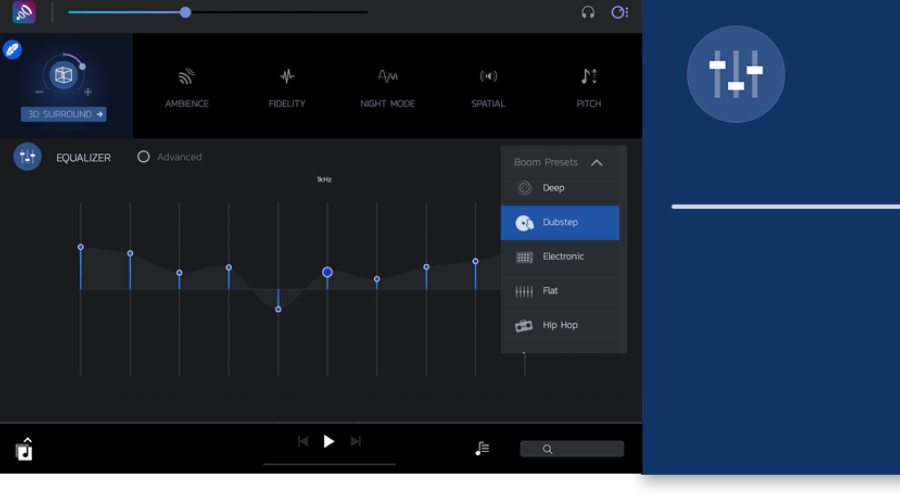The height and width of the screenshot is (500, 900).
Task: Open the playlist queue icon
Action: (482, 448)
